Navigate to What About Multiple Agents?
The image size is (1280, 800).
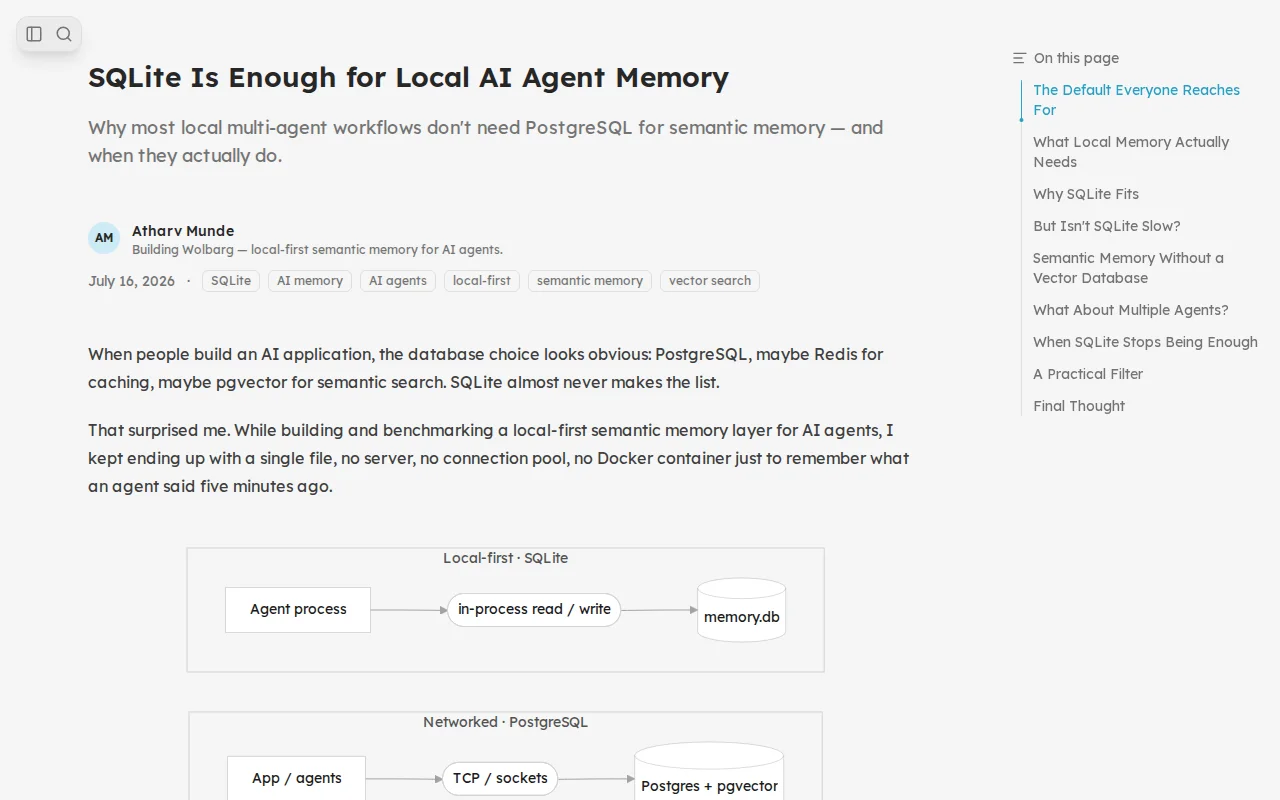pos(1131,310)
